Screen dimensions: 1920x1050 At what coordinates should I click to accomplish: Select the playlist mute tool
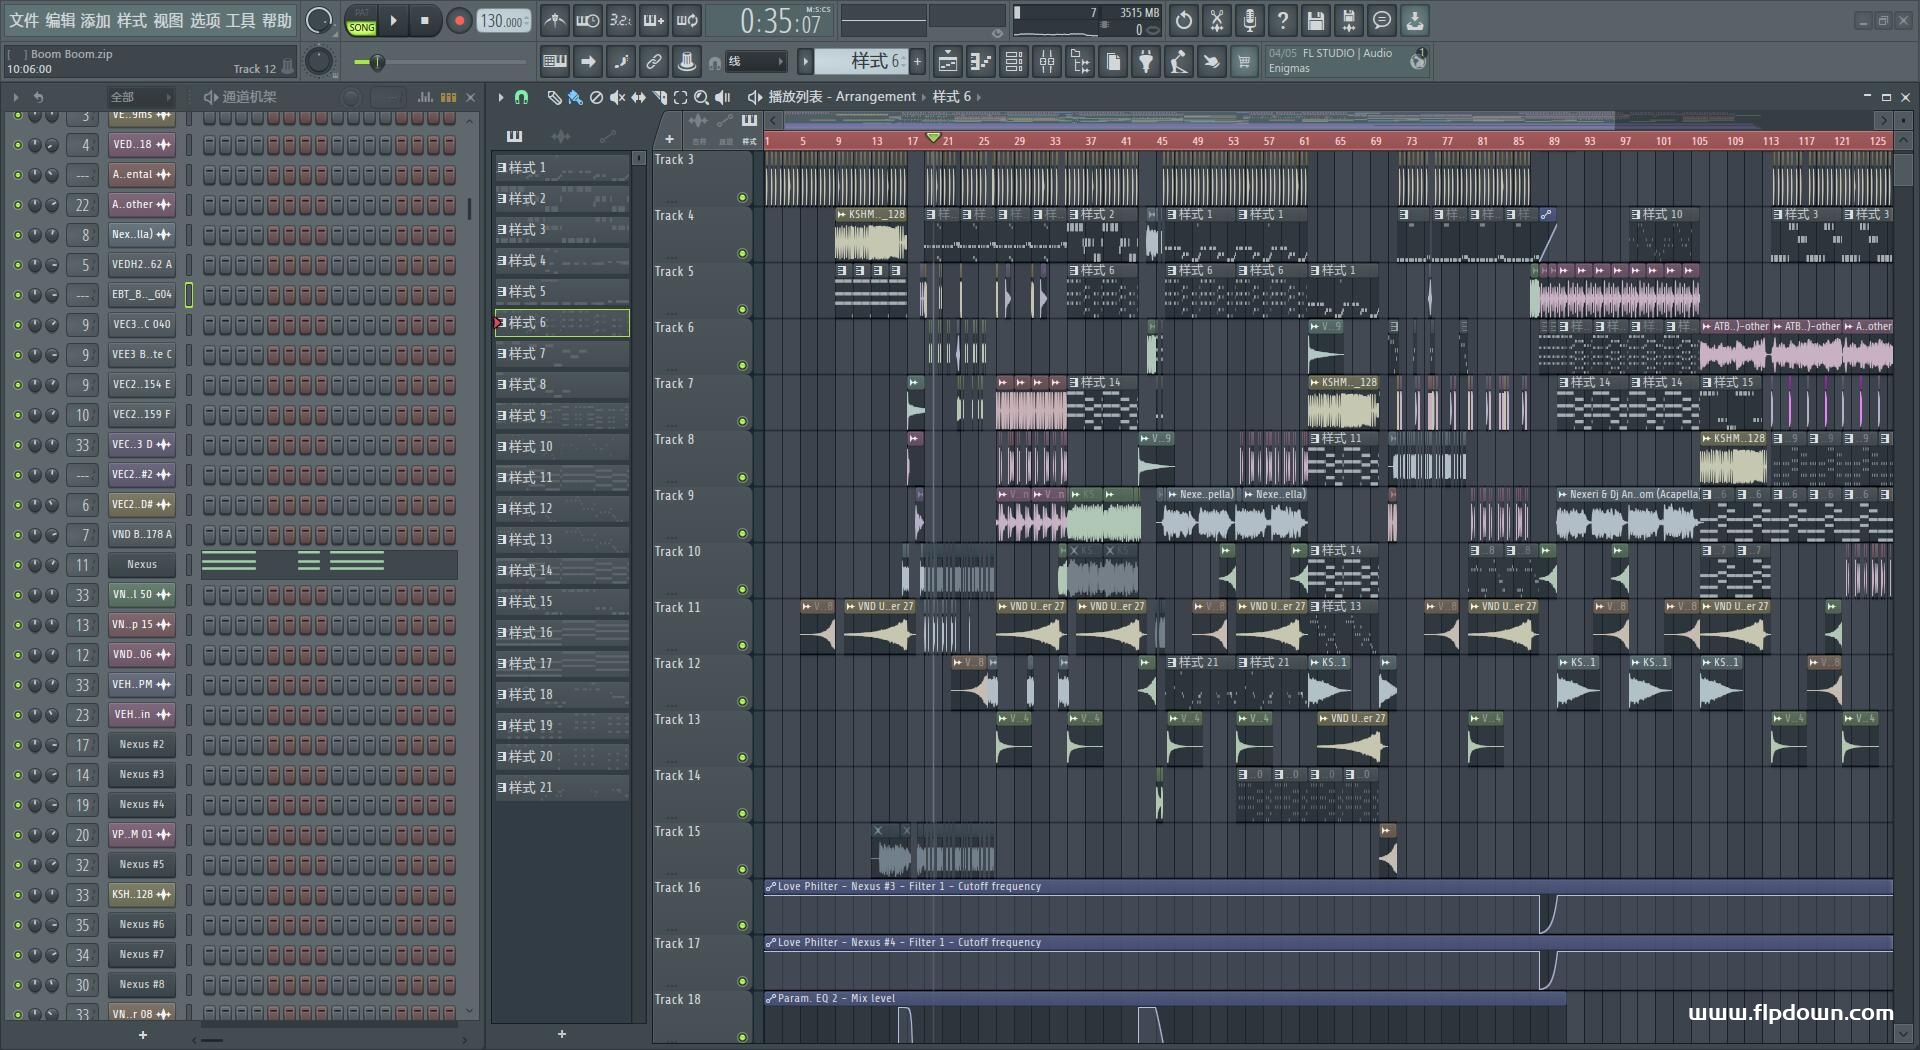617,97
